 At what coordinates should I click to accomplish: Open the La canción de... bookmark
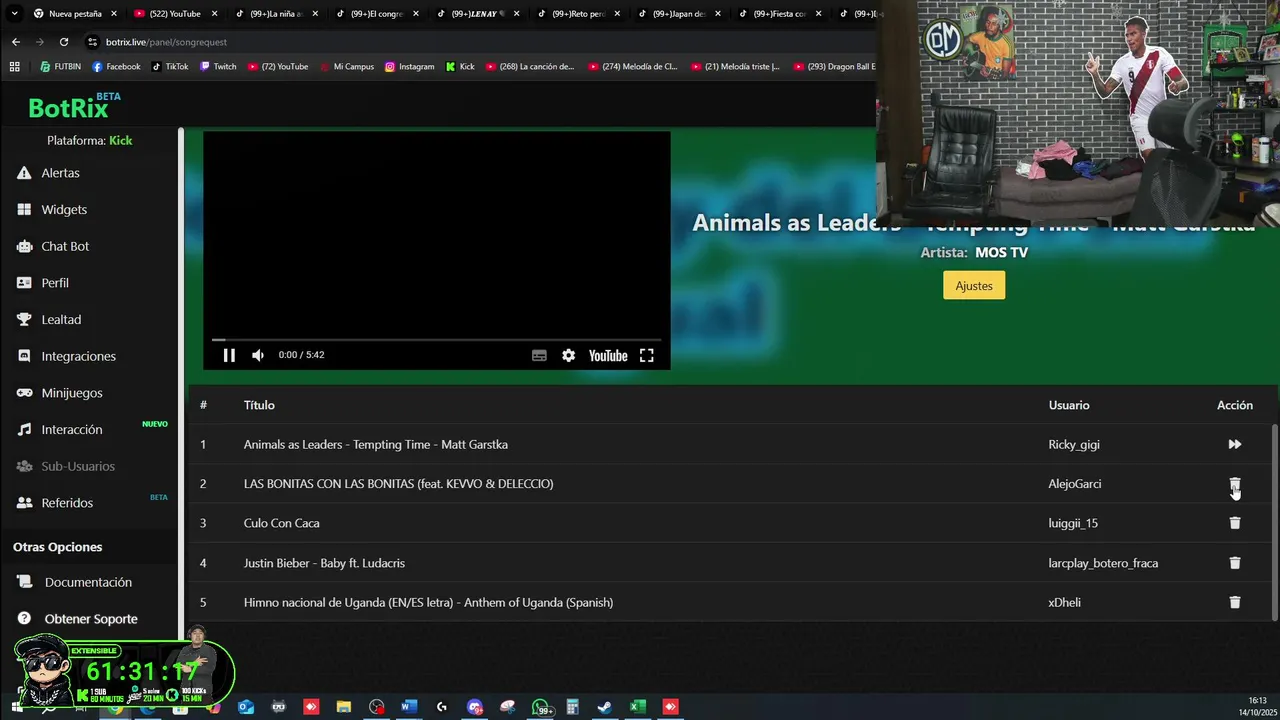530,67
